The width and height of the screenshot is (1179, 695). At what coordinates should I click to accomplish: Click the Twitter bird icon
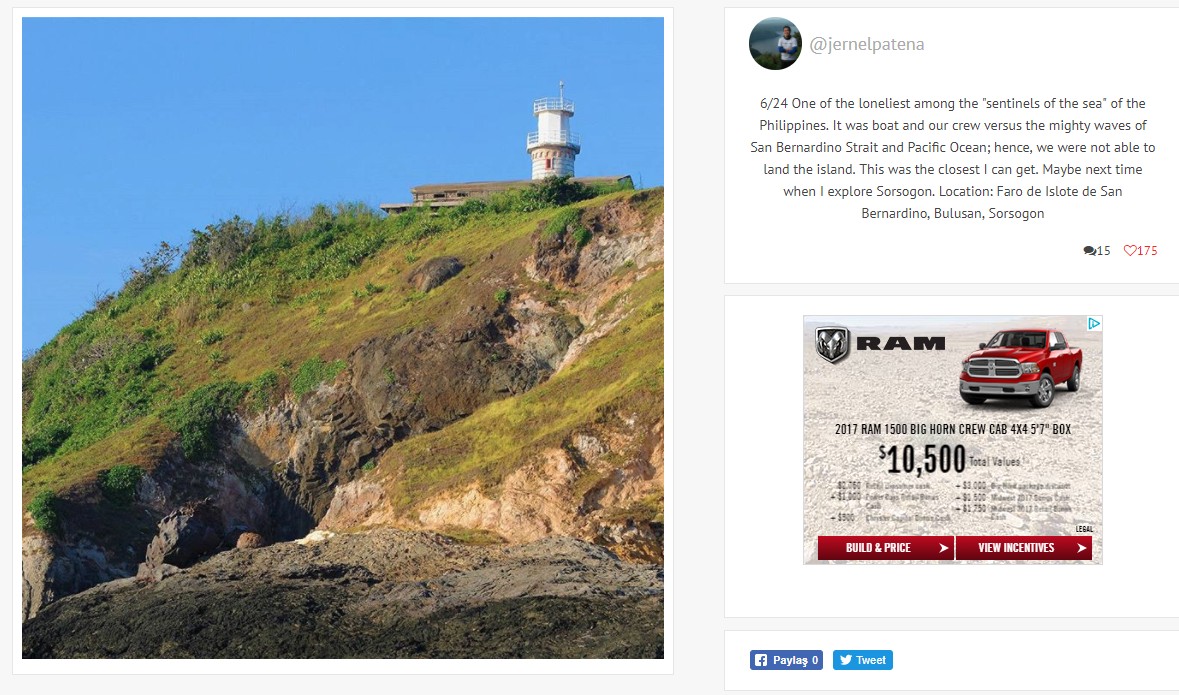coord(846,660)
